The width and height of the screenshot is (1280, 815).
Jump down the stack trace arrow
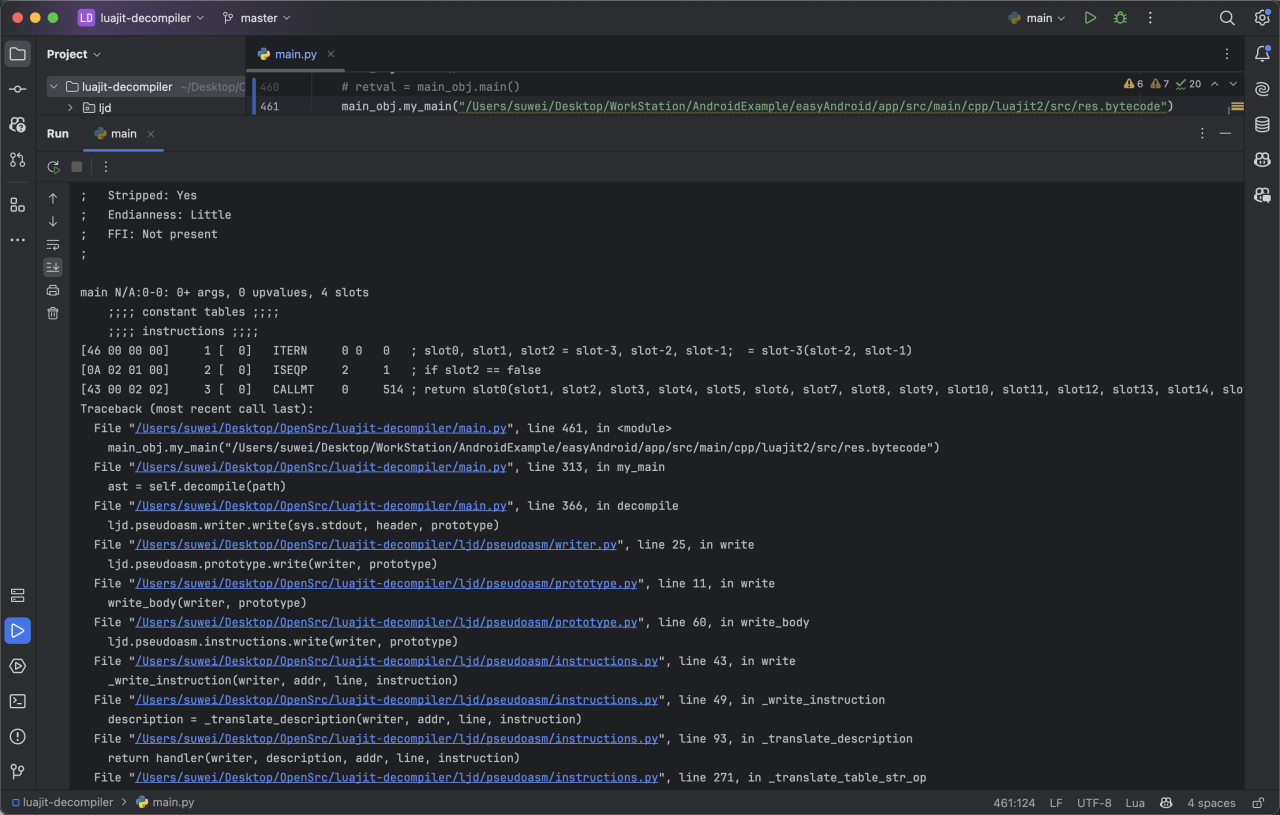[53, 221]
